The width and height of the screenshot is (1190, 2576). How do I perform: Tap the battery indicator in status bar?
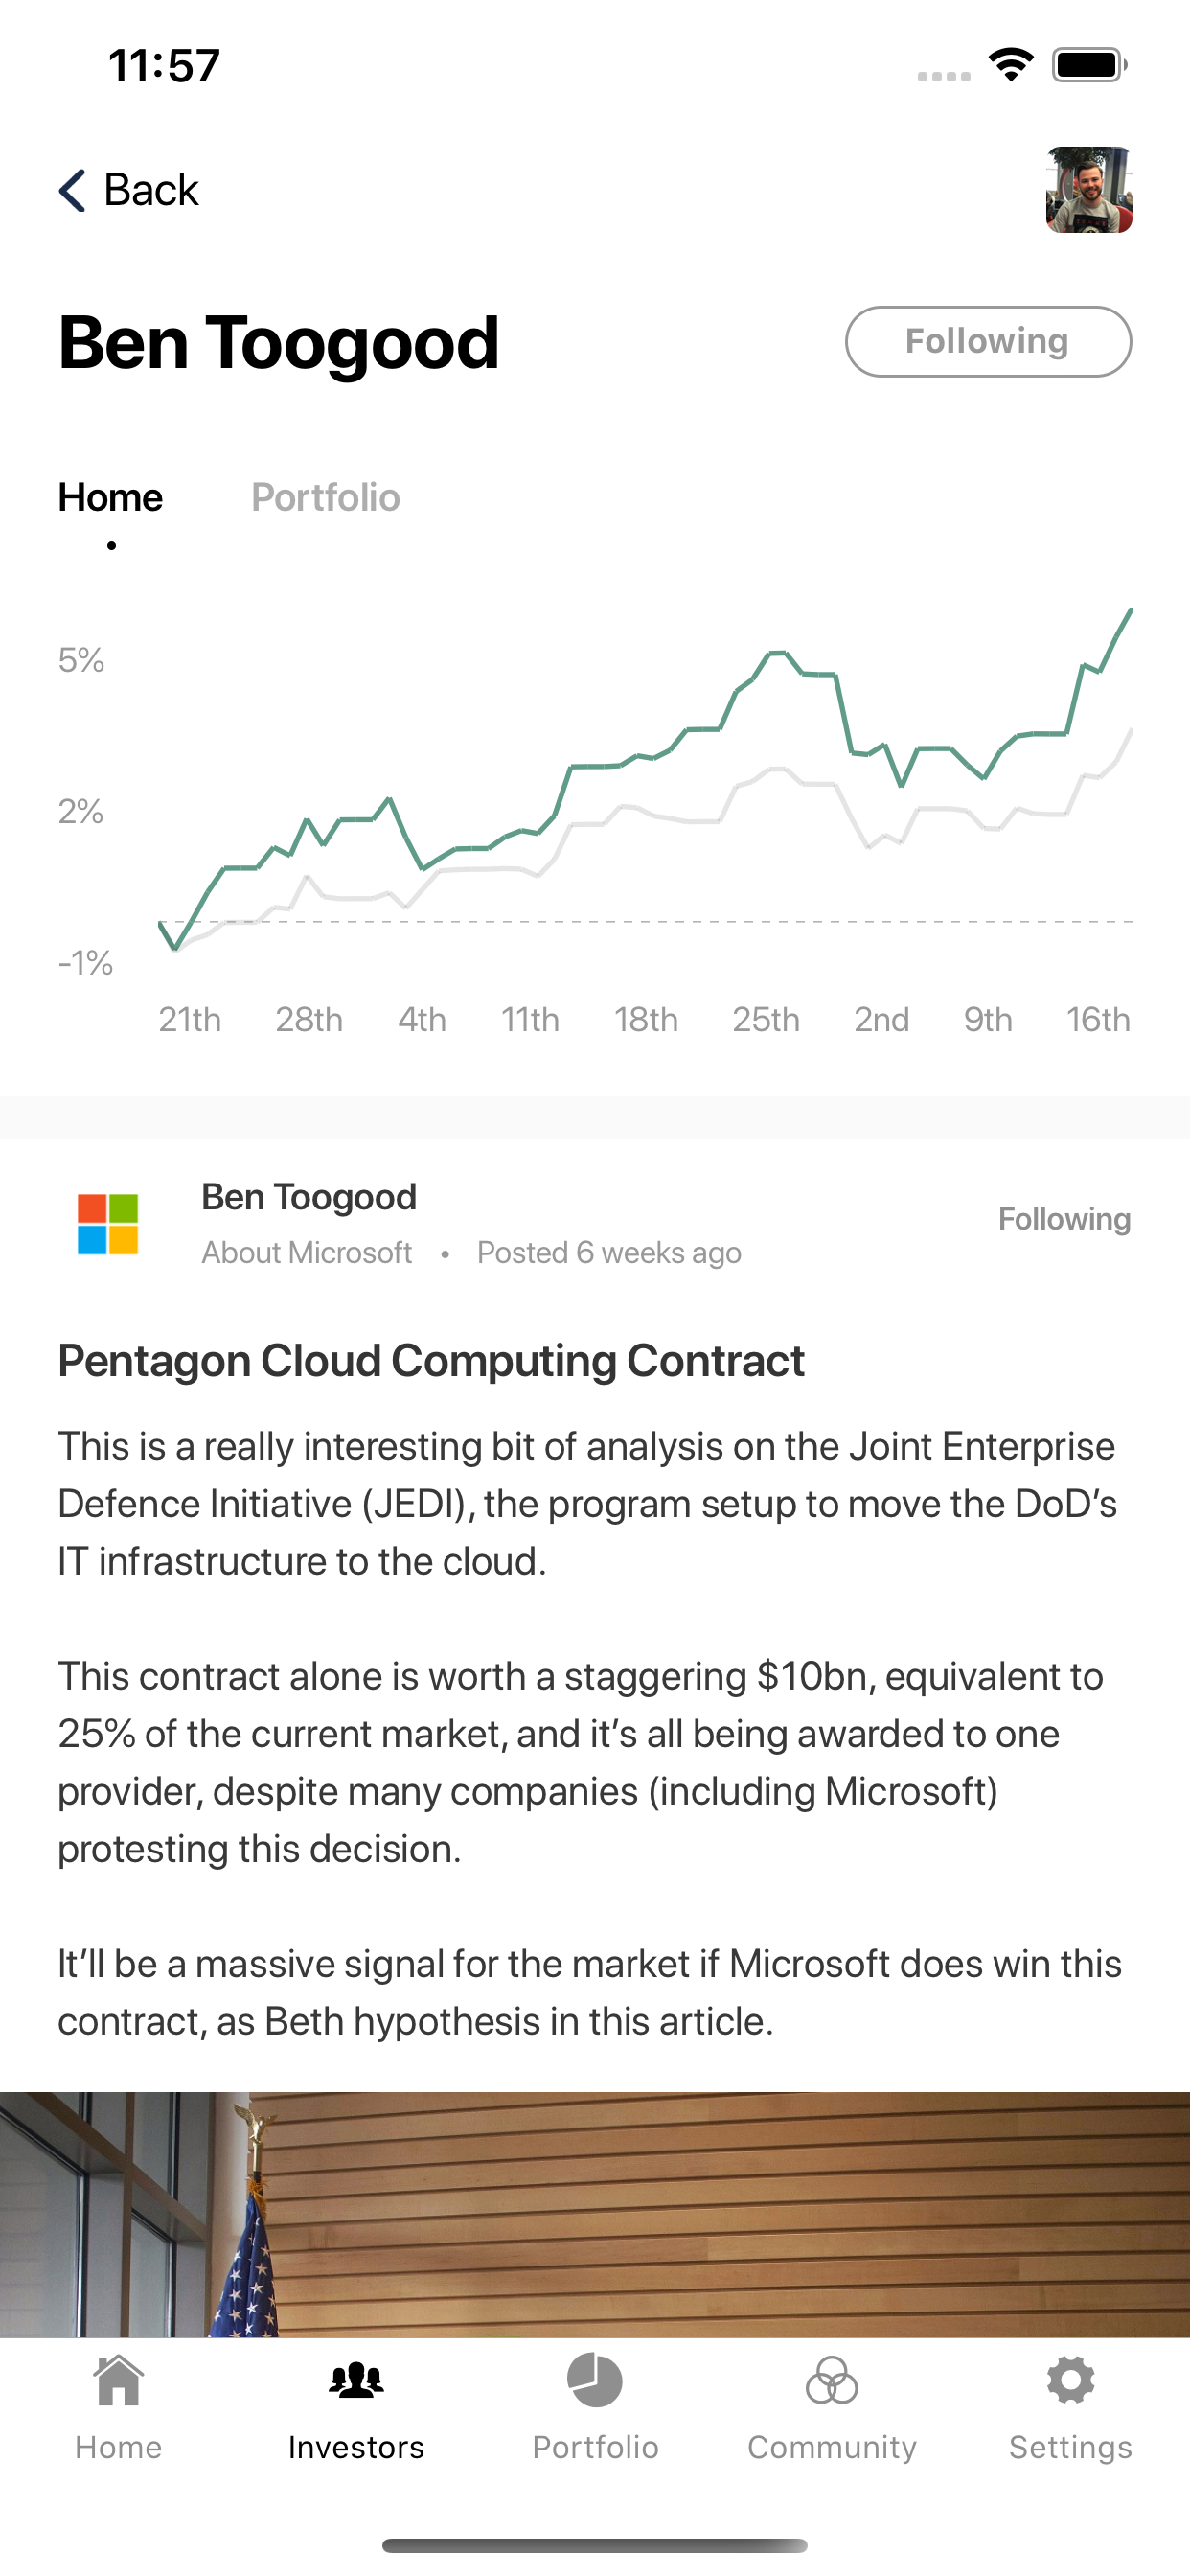[x=1089, y=65]
